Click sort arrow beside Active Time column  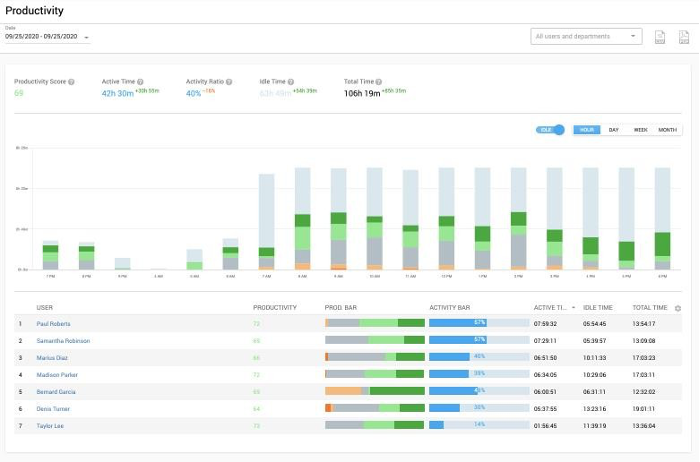pyautogui.click(x=573, y=308)
